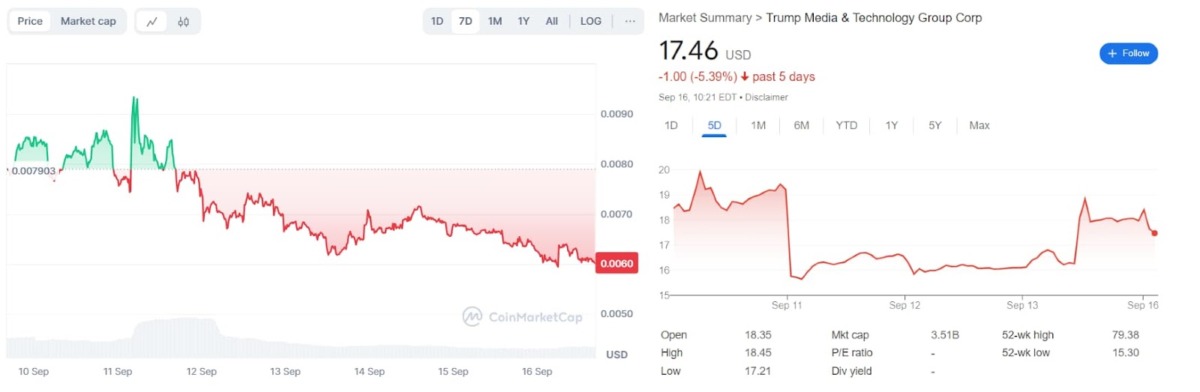Select the 1M range on CoinMarketCap chart
Screen dimensions: 1200x392
pyautogui.click(x=495, y=21)
